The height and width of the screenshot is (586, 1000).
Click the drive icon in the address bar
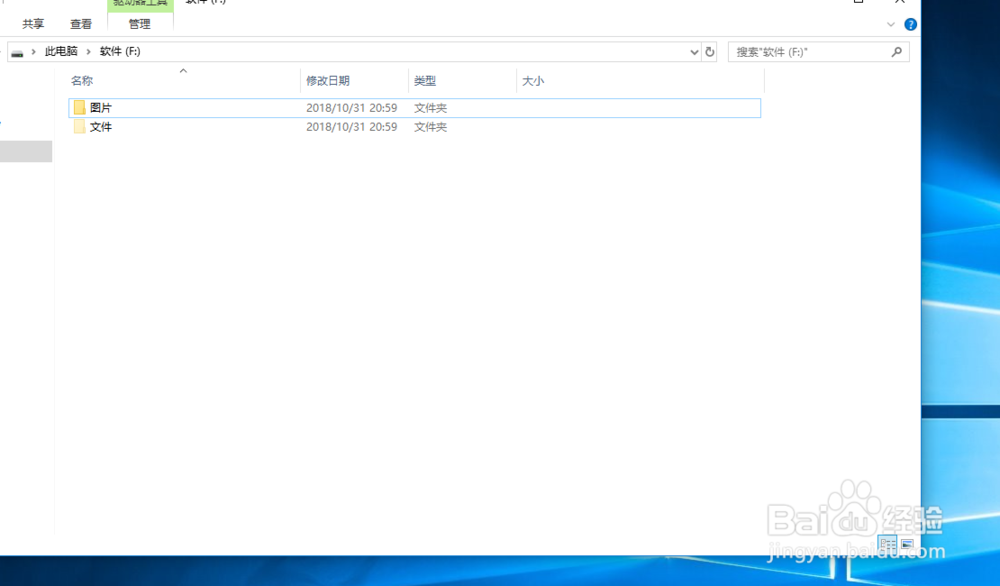tap(18, 51)
